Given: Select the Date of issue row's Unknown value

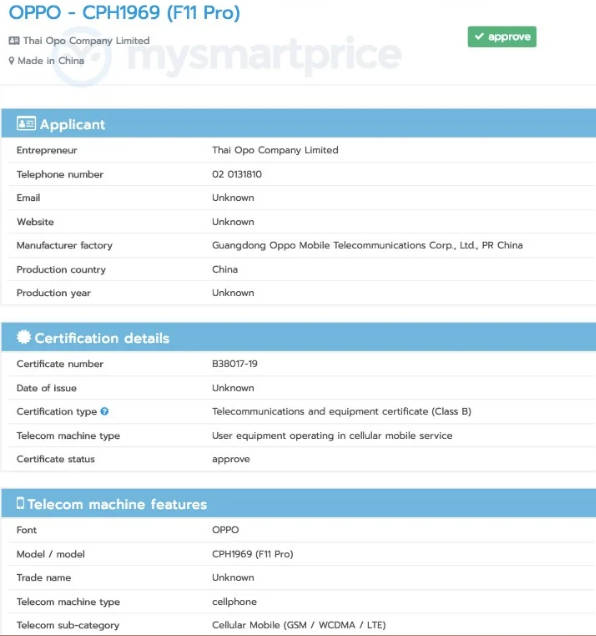Looking at the screenshot, I should [x=233, y=388].
